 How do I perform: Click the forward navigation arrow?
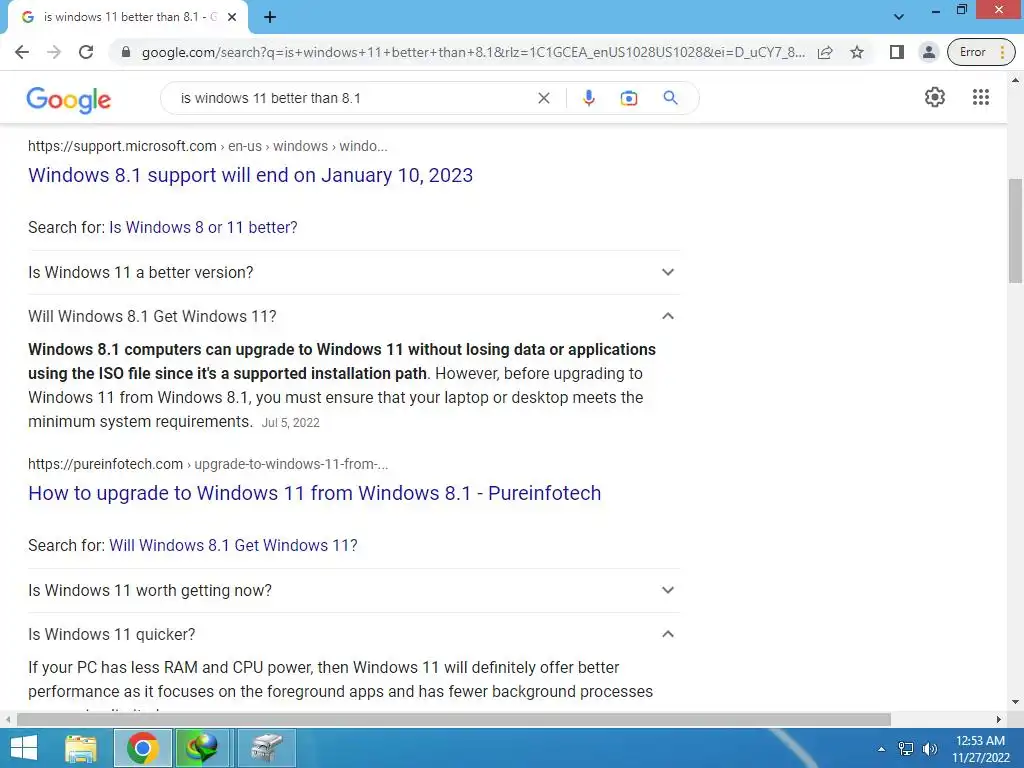(54, 52)
